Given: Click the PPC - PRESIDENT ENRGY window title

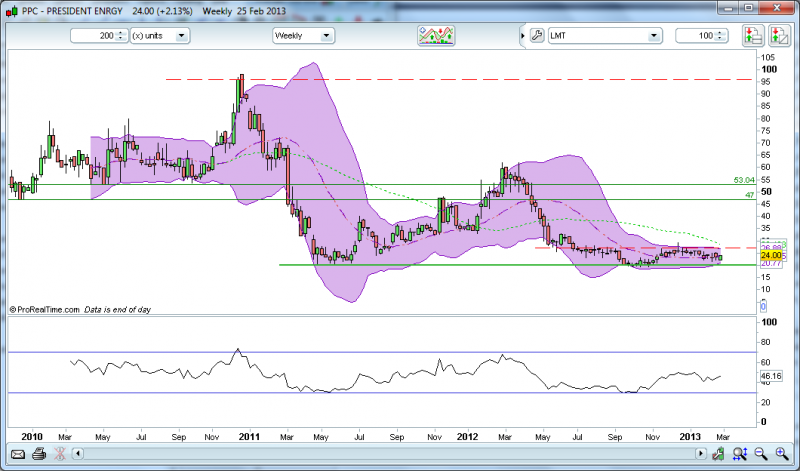Looking at the screenshot, I should pyautogui.click(x=74, y=11).
